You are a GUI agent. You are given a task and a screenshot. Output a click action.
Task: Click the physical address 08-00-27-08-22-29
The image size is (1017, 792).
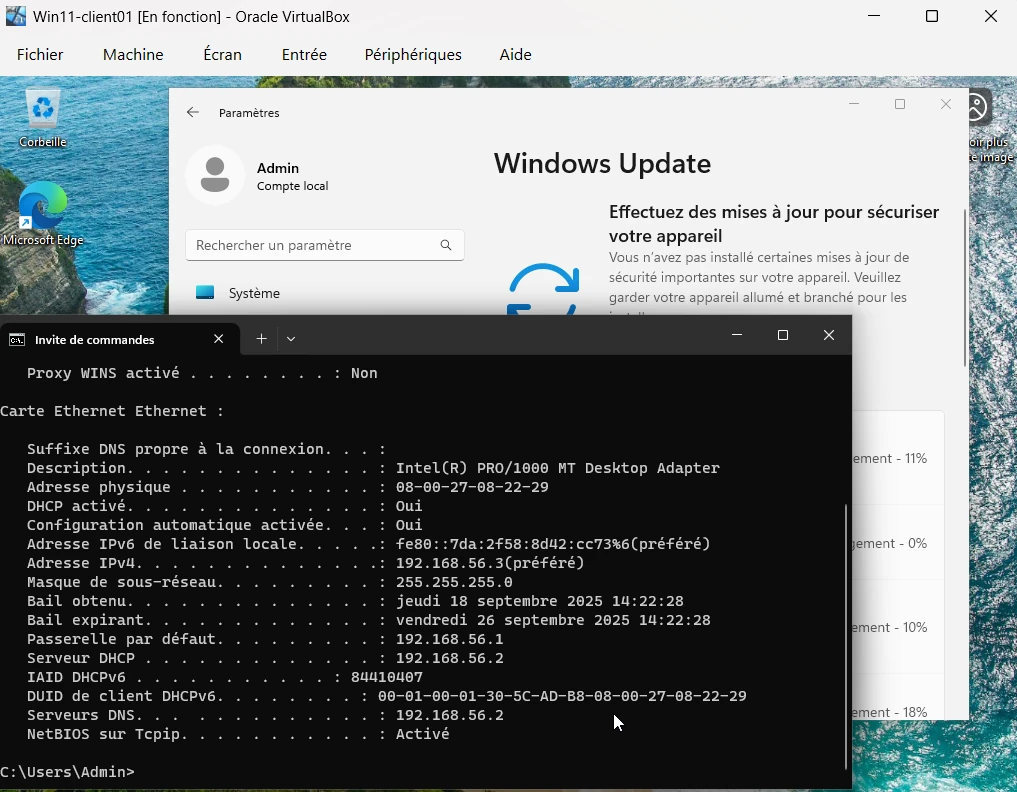[x=472, y=487]
